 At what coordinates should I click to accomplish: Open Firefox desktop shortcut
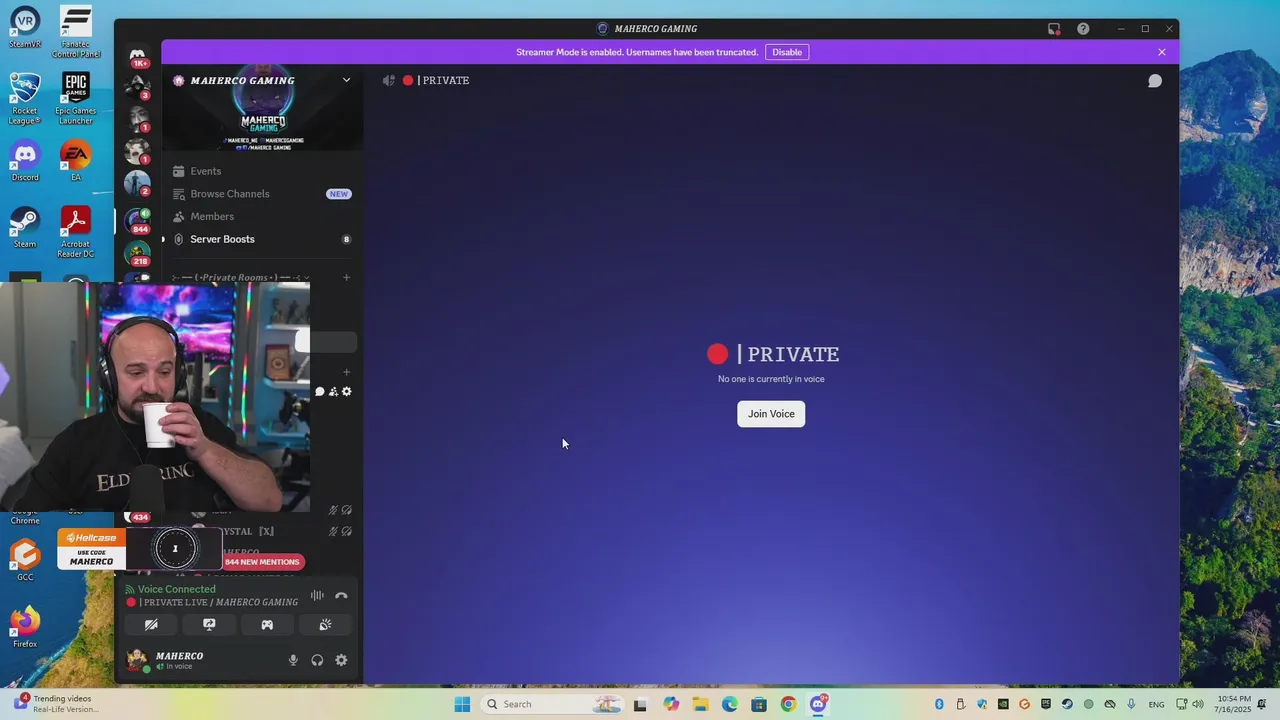pos(25,627)
